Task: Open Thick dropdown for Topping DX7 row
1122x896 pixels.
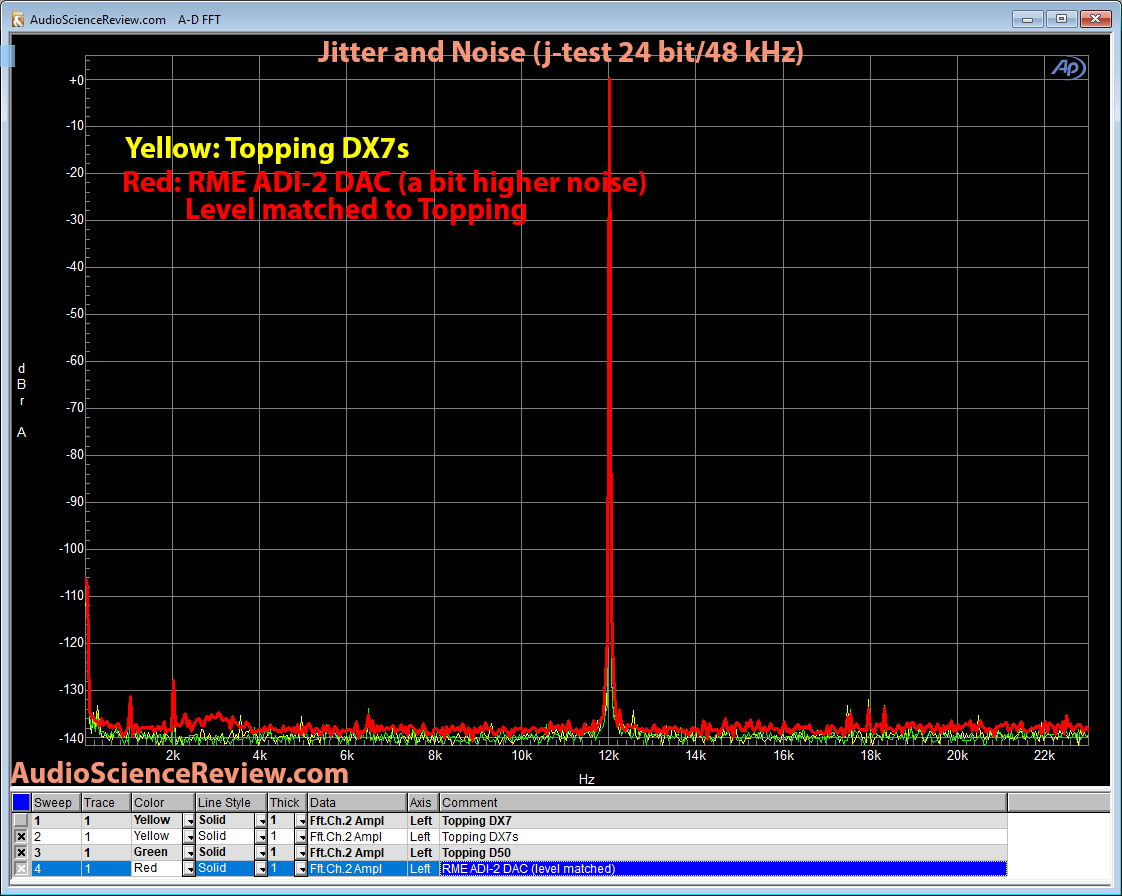Action: (301, 821)
